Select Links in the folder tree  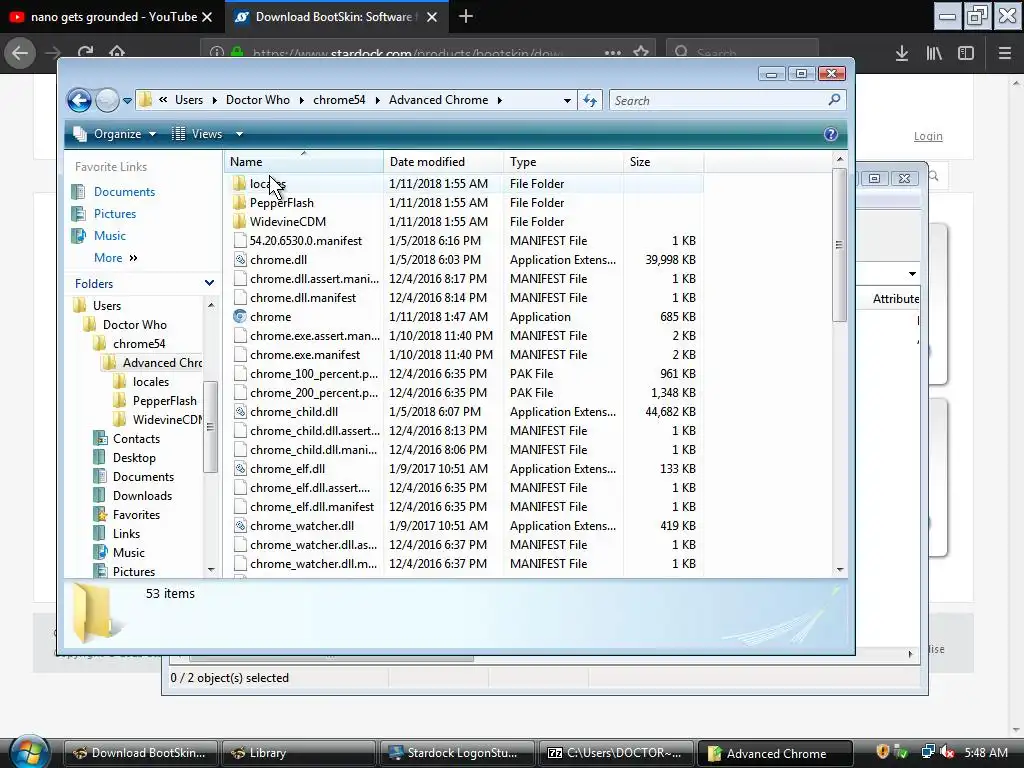126,534
